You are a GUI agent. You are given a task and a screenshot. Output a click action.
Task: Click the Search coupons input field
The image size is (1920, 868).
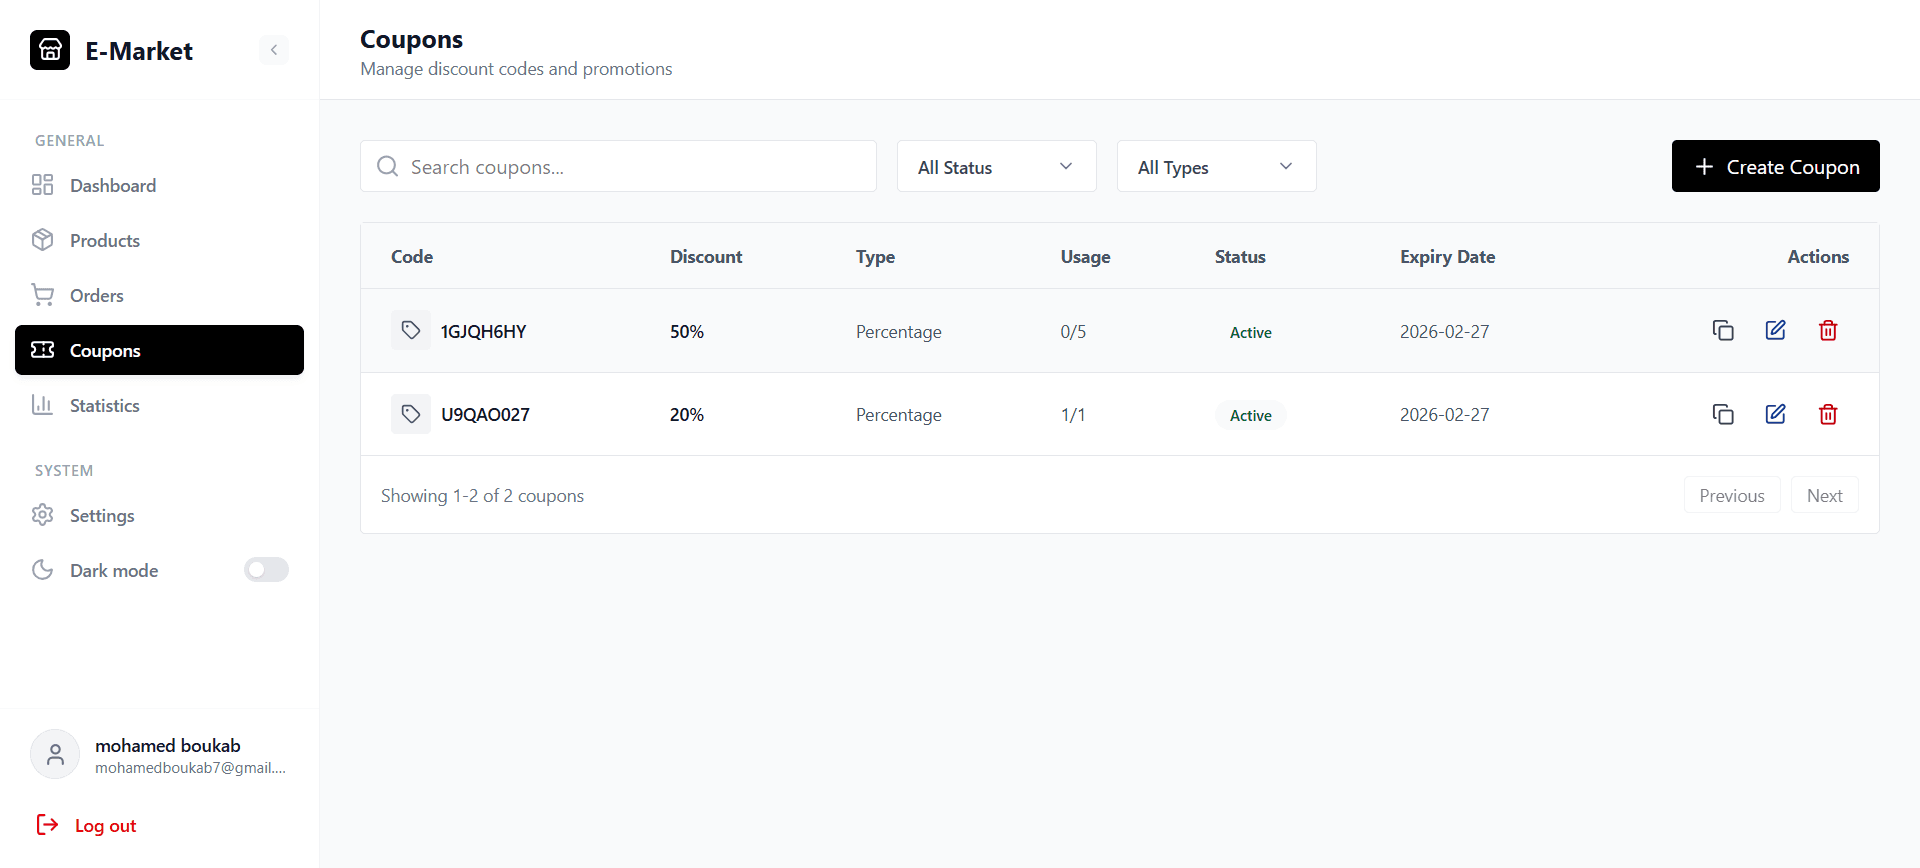click(618, 166)
